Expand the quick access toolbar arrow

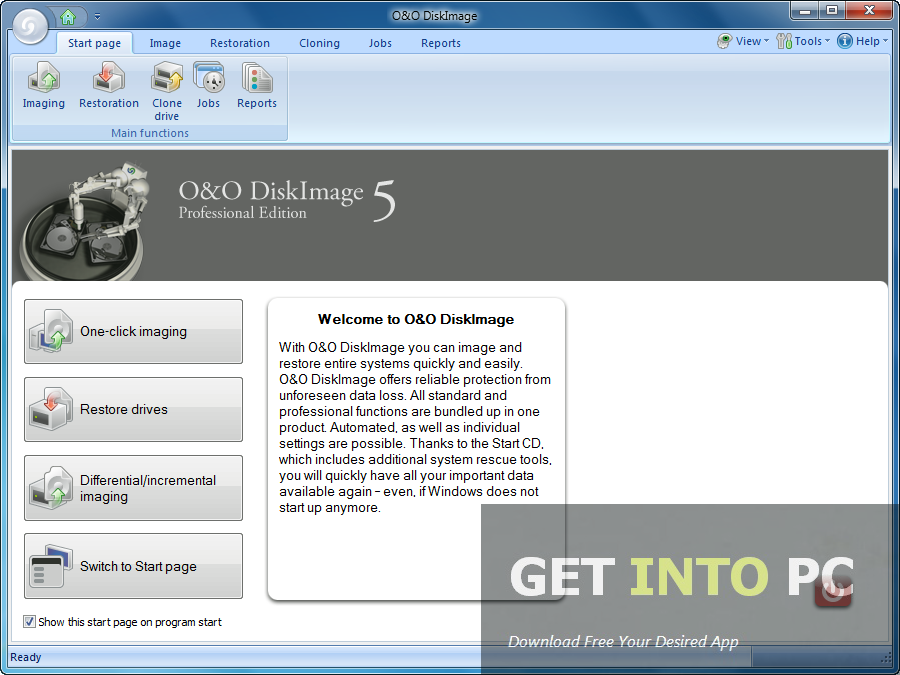click(x=98, y=17)
